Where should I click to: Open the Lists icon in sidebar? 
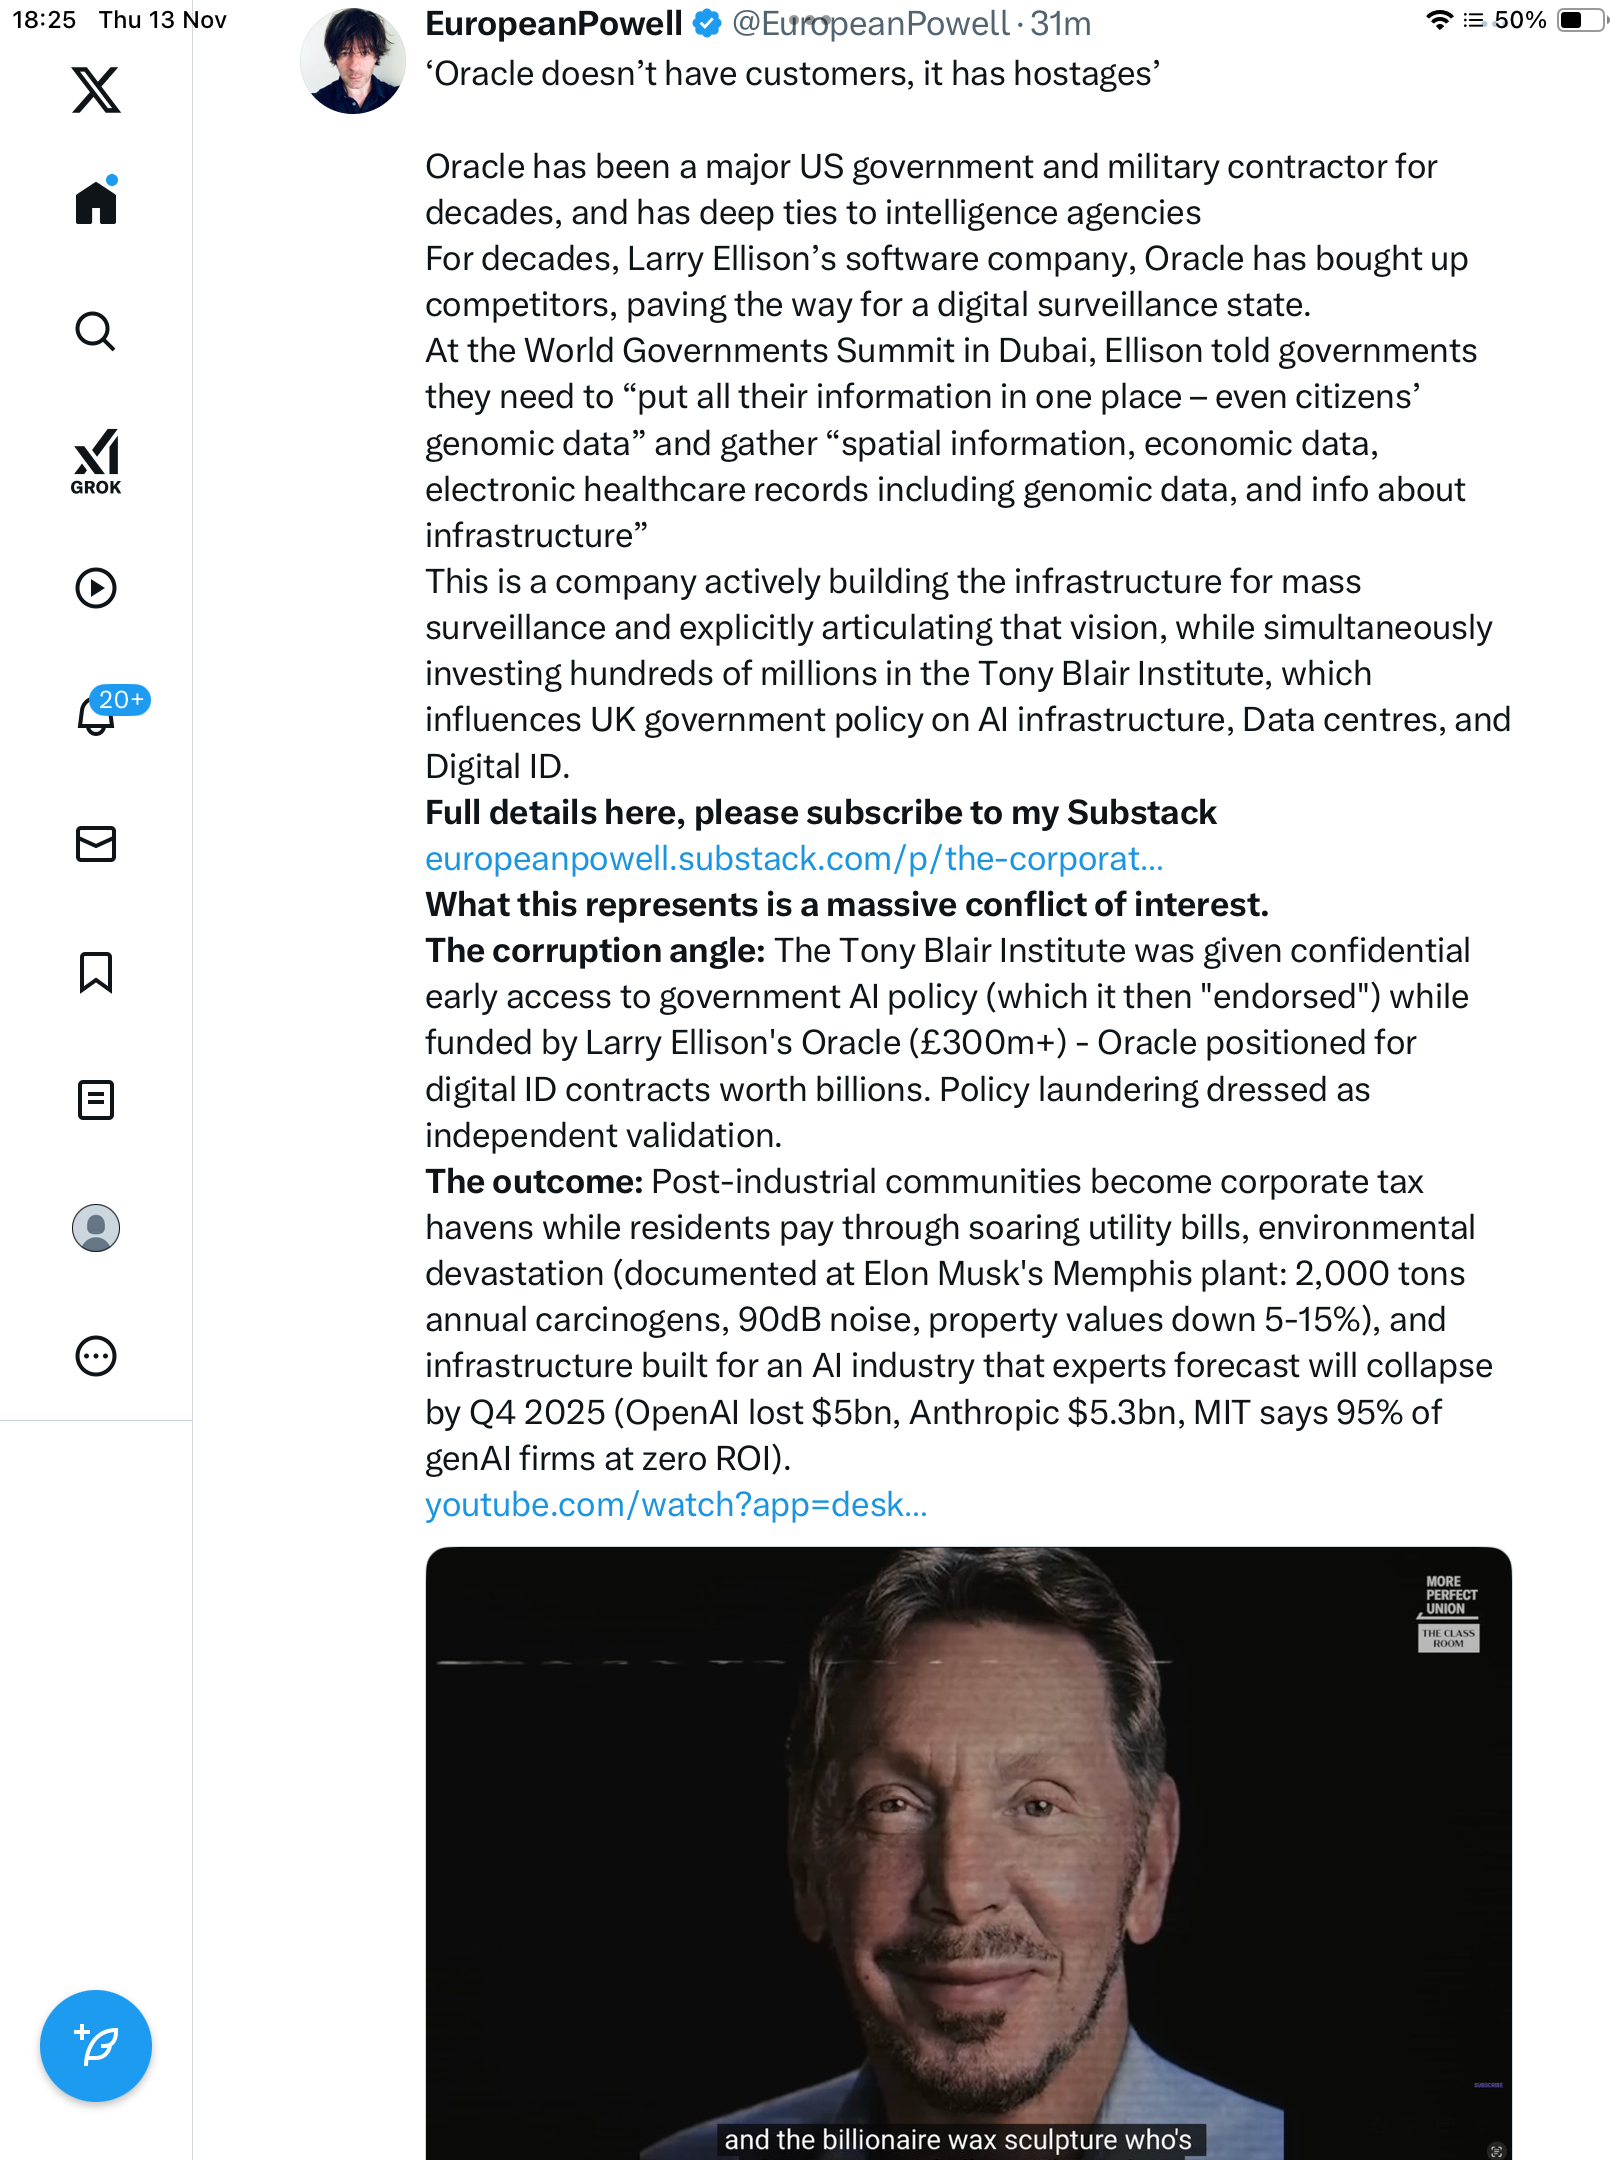coord(96,1100)
